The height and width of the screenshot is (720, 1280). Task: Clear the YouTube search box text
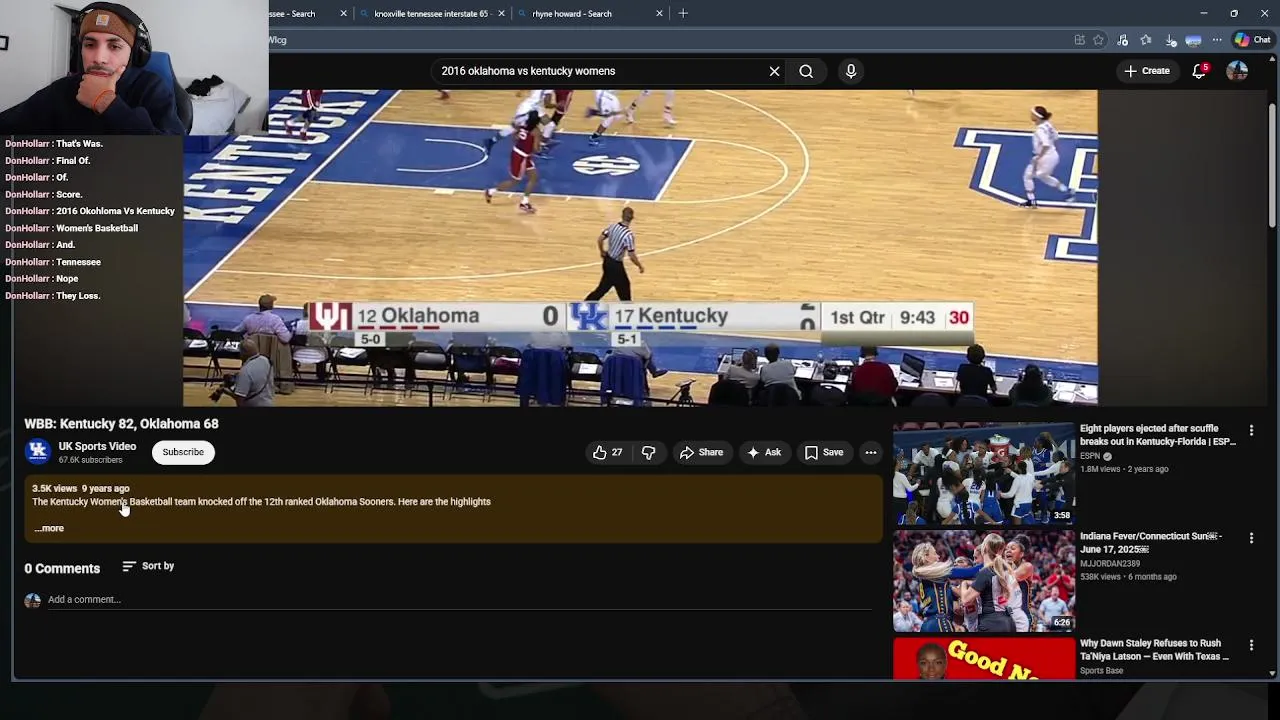coord(774,71)
